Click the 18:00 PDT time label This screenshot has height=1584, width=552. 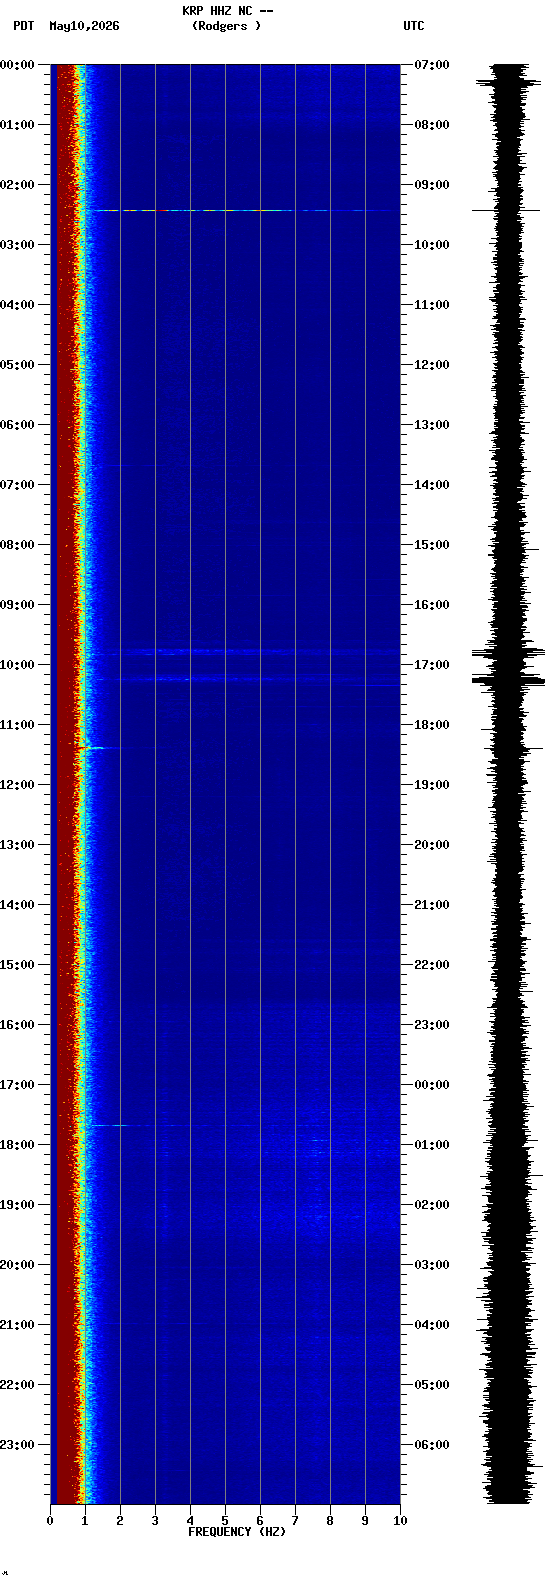coord(17,1145)
